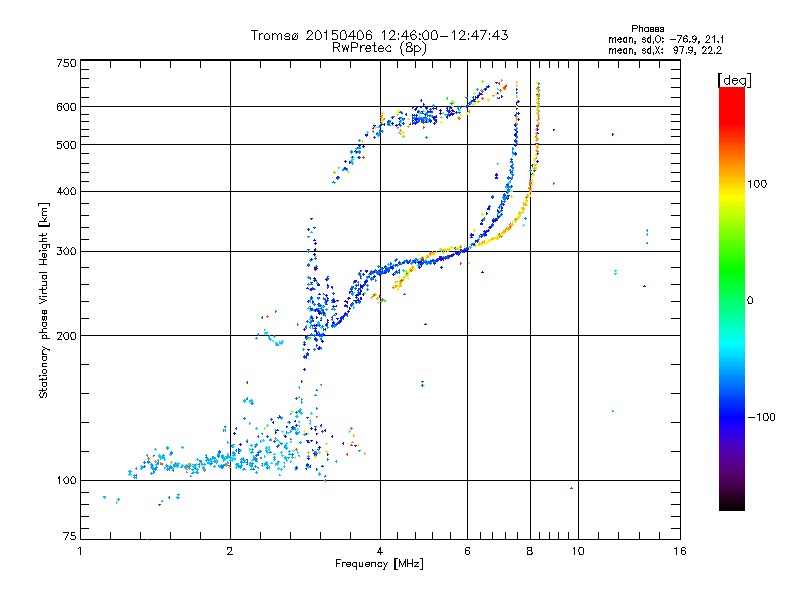Click the x-axis tick label '2'

(230, 551)
